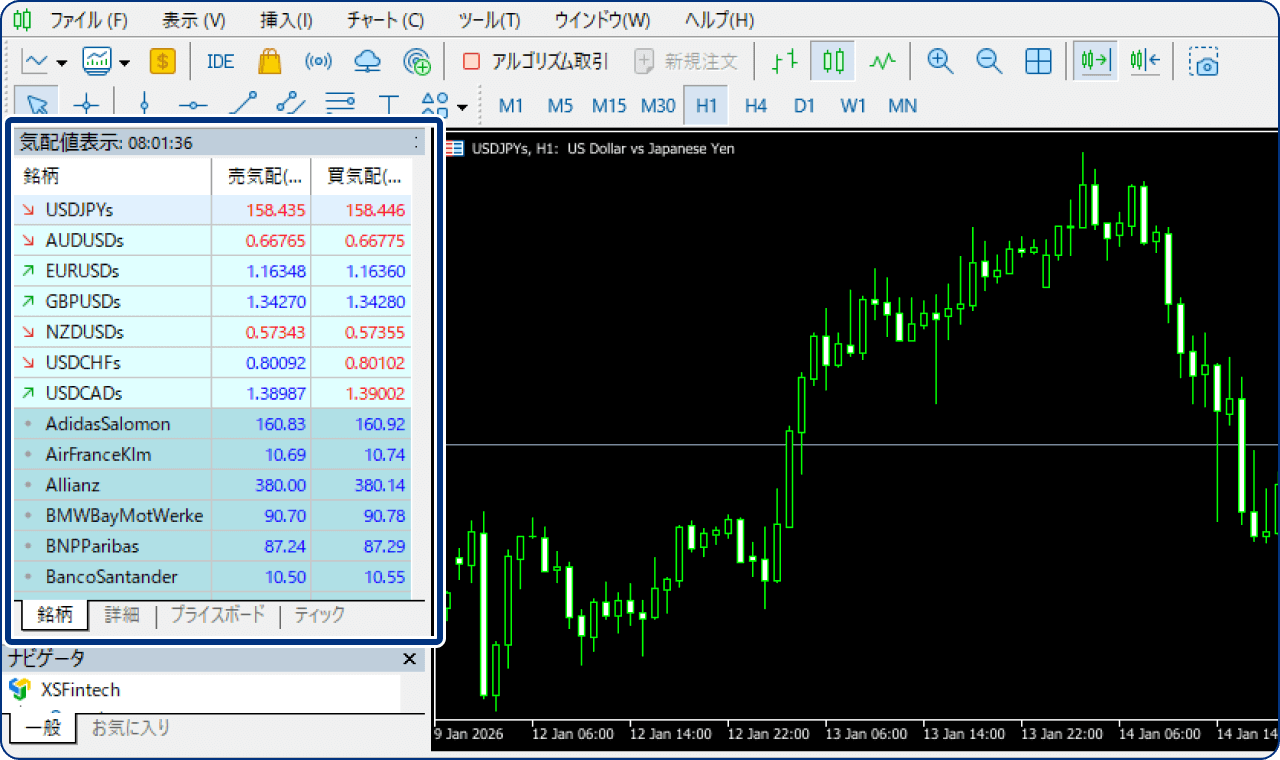Toggle chart auto-scroll to latest bar

[1095, 61]
